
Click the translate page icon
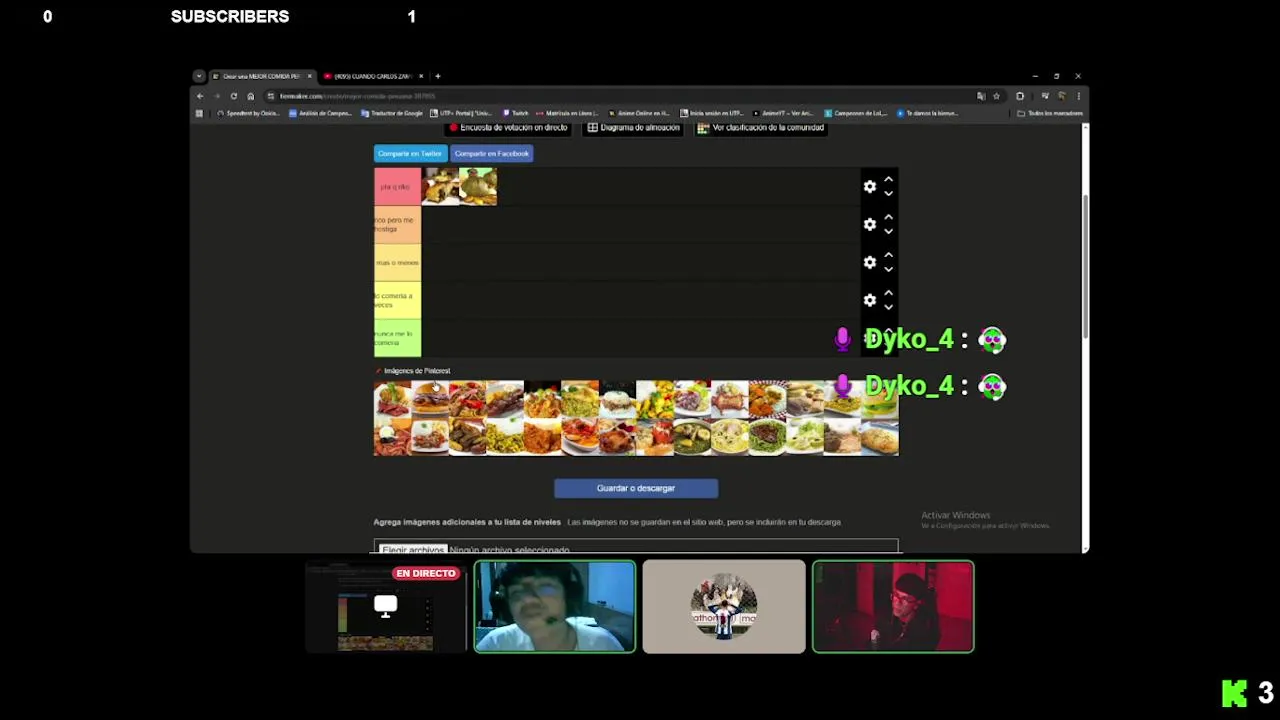(981, 96)
